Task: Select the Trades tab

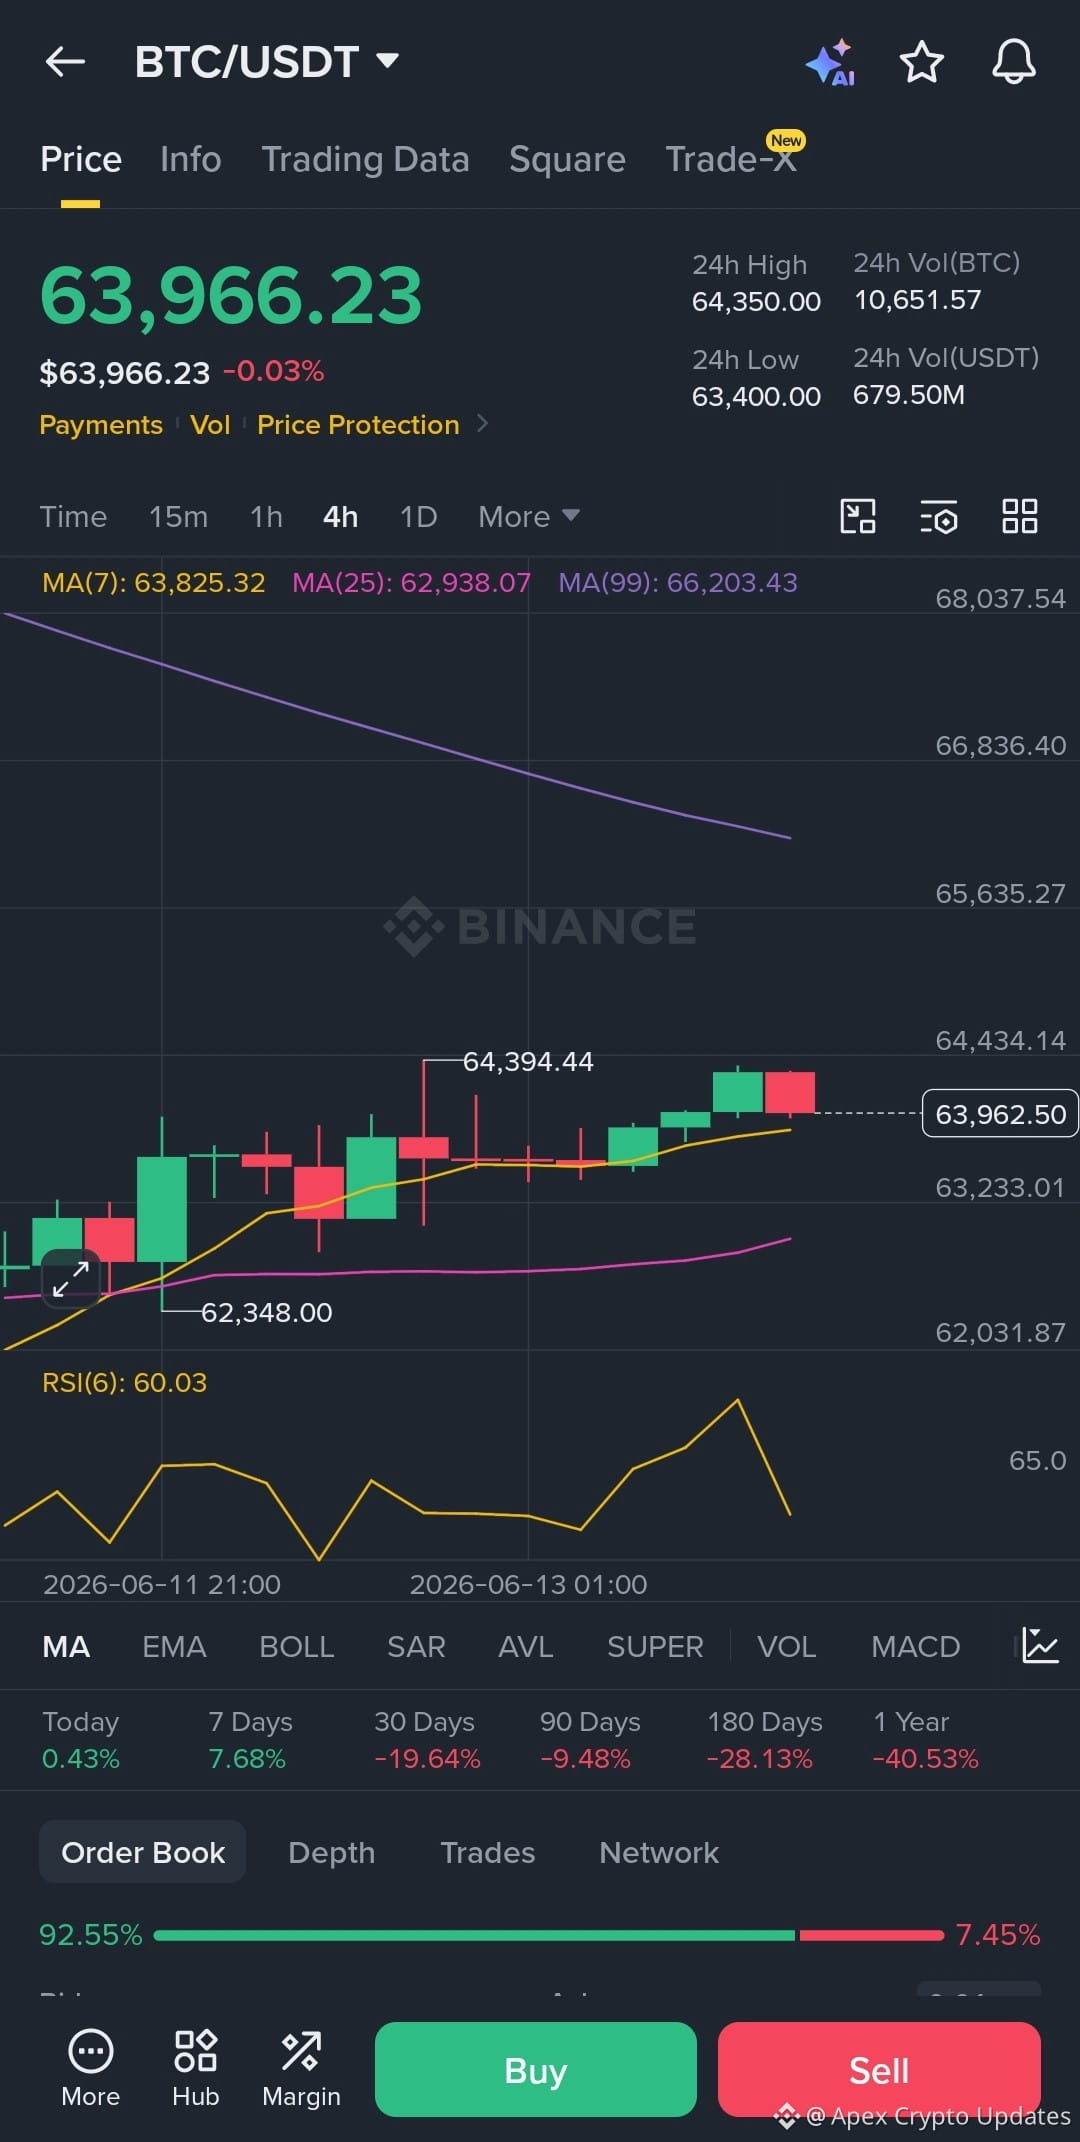Action: pyautogui.click(x=487, y=1852)
